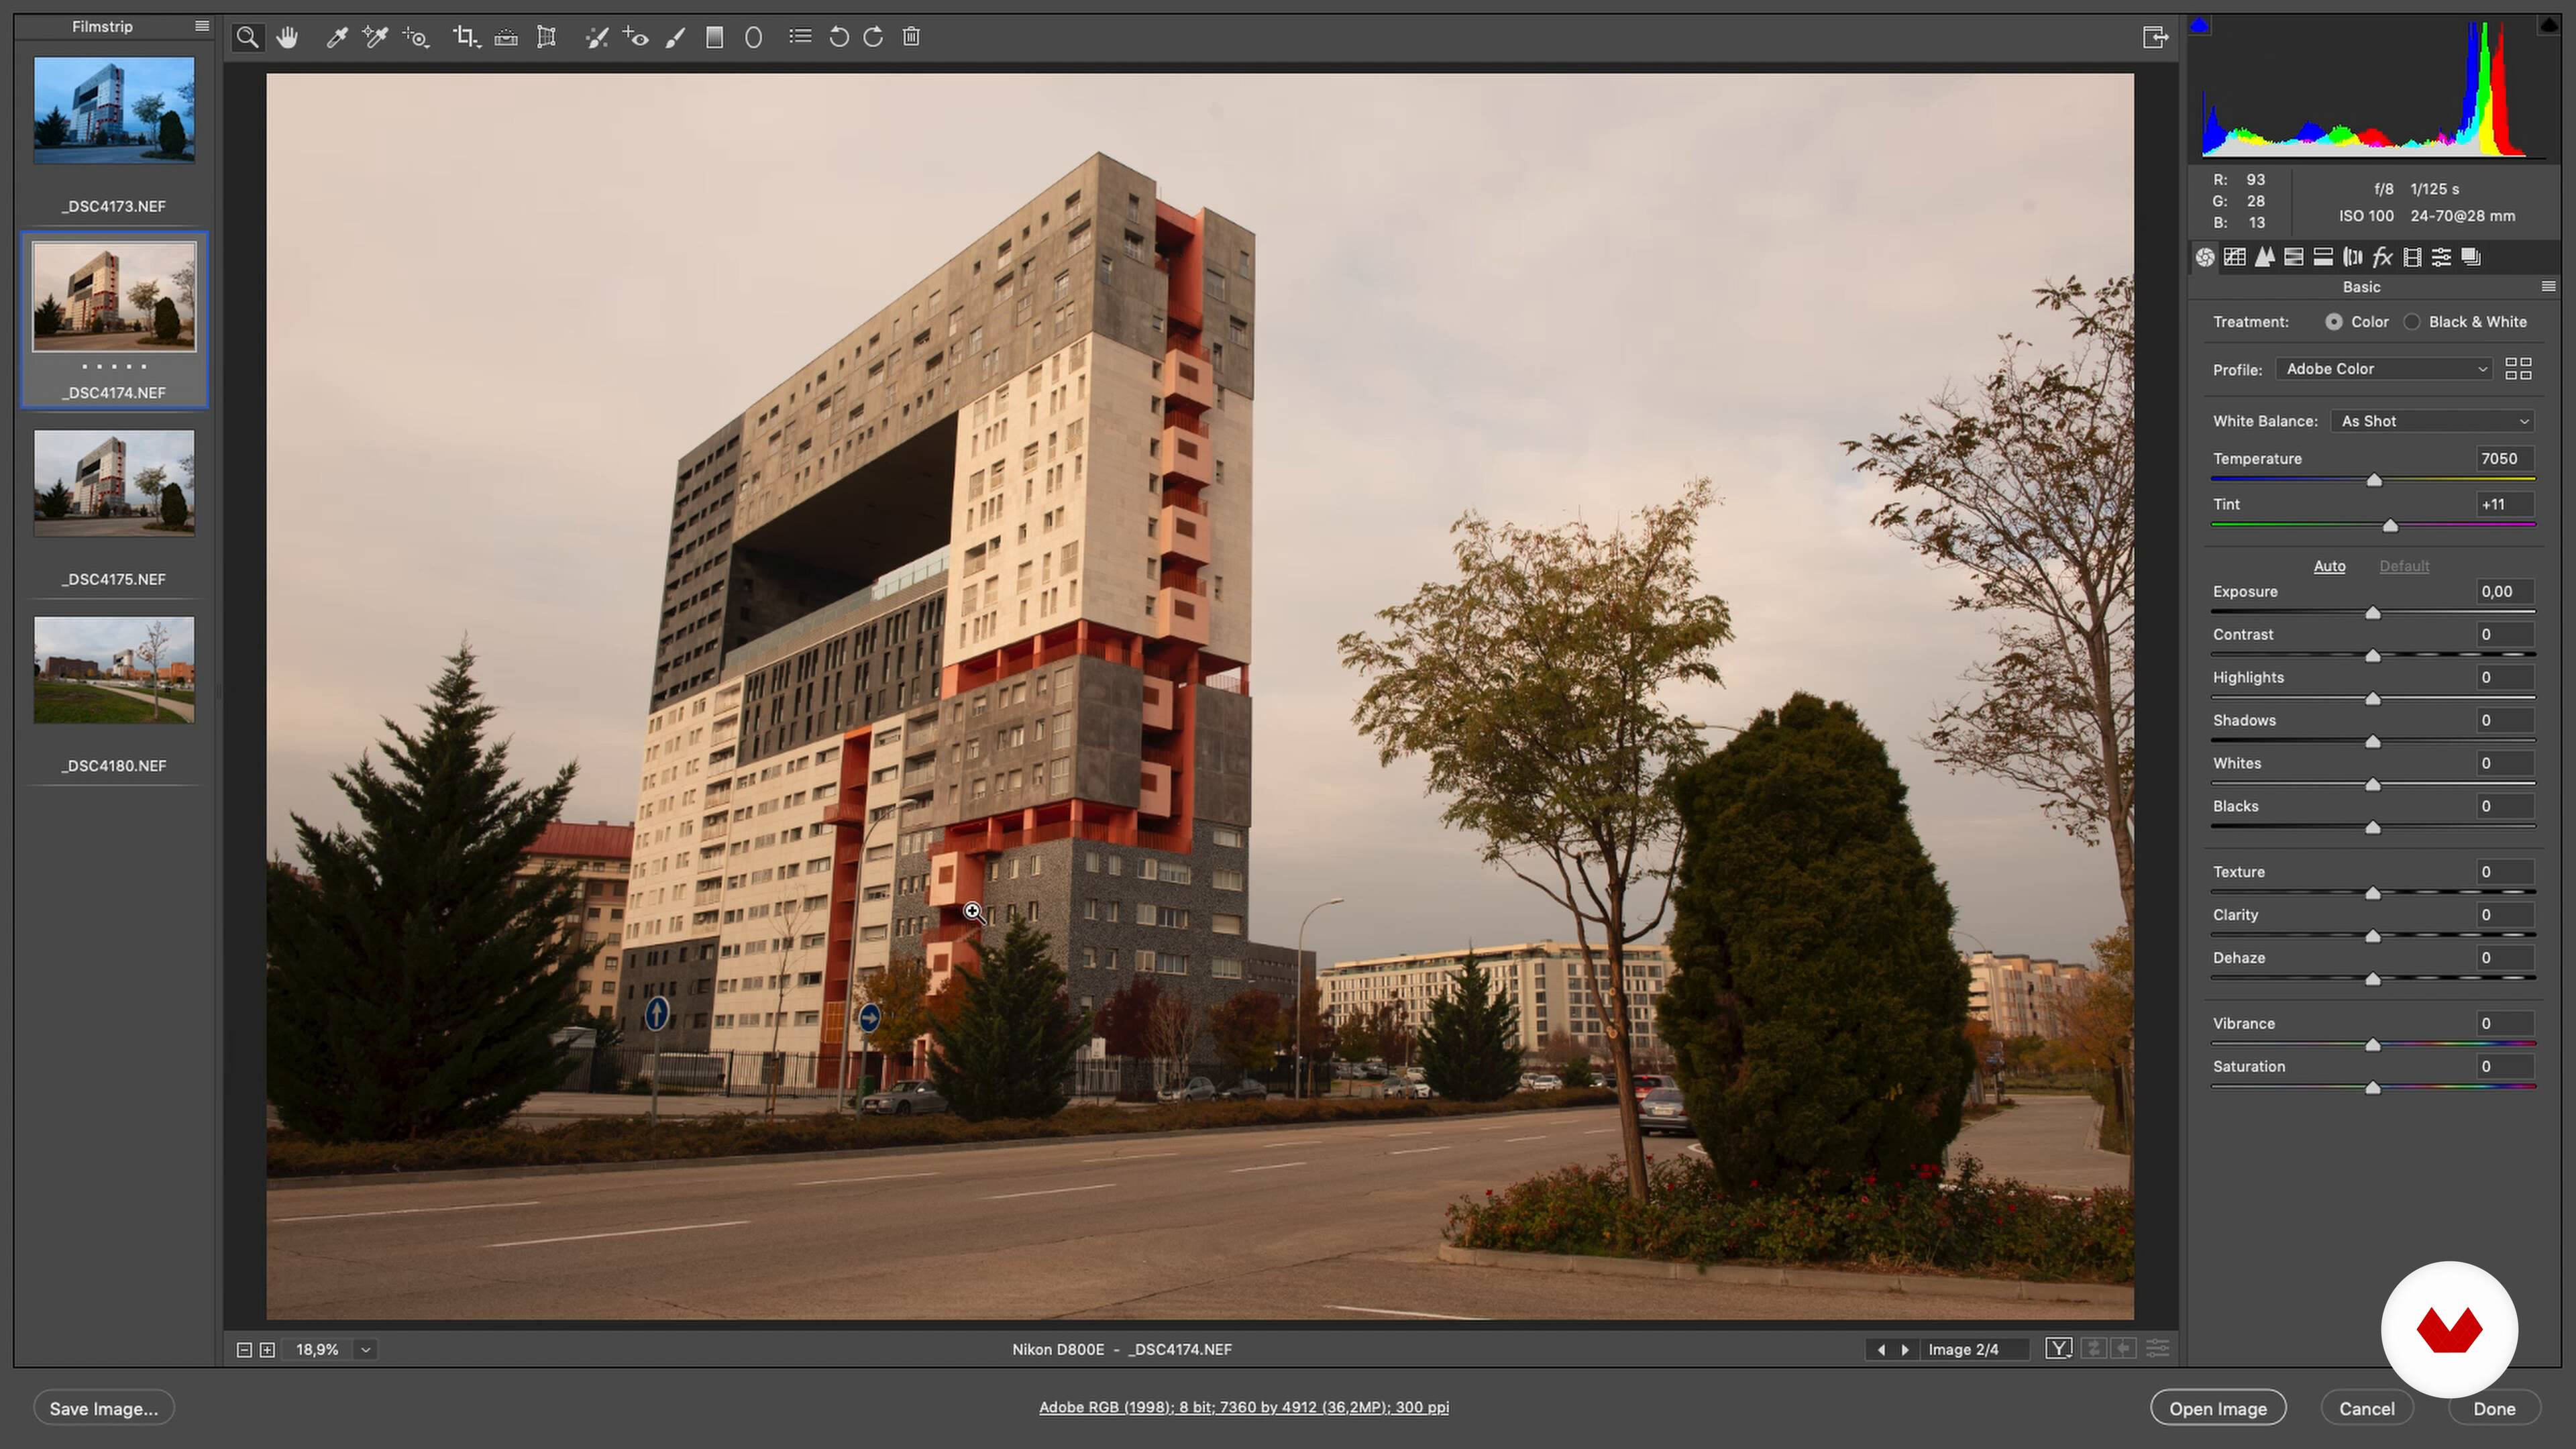Viewport: 2576px width, 1449px height.
Task: Select the Color Sampler tool
Action: [375, 38]
